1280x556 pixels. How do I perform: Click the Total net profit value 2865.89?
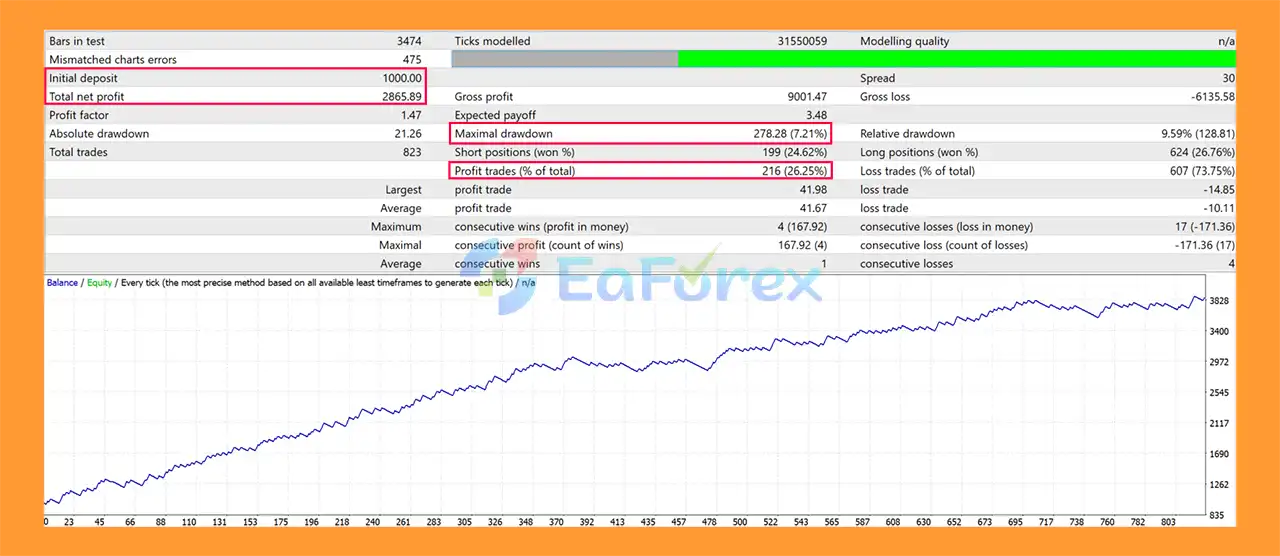[x=398, y=97]
